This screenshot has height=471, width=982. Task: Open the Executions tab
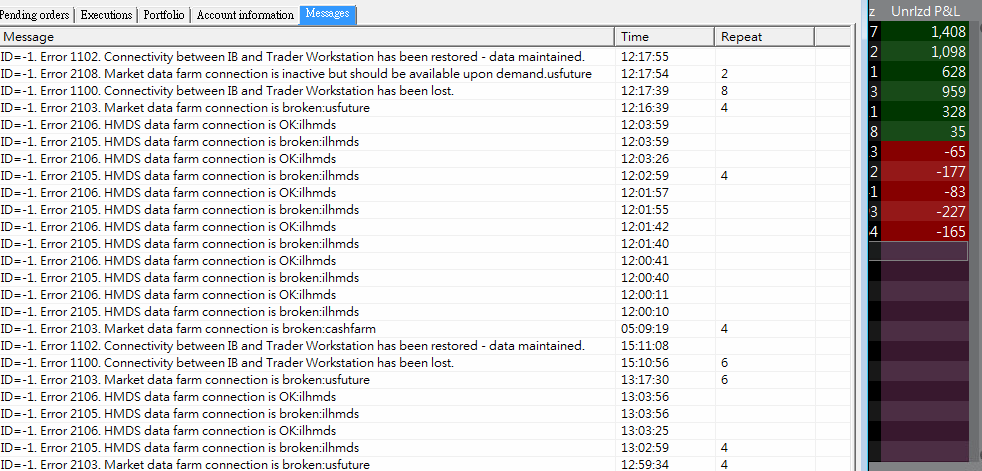click(x=106, y=15)
